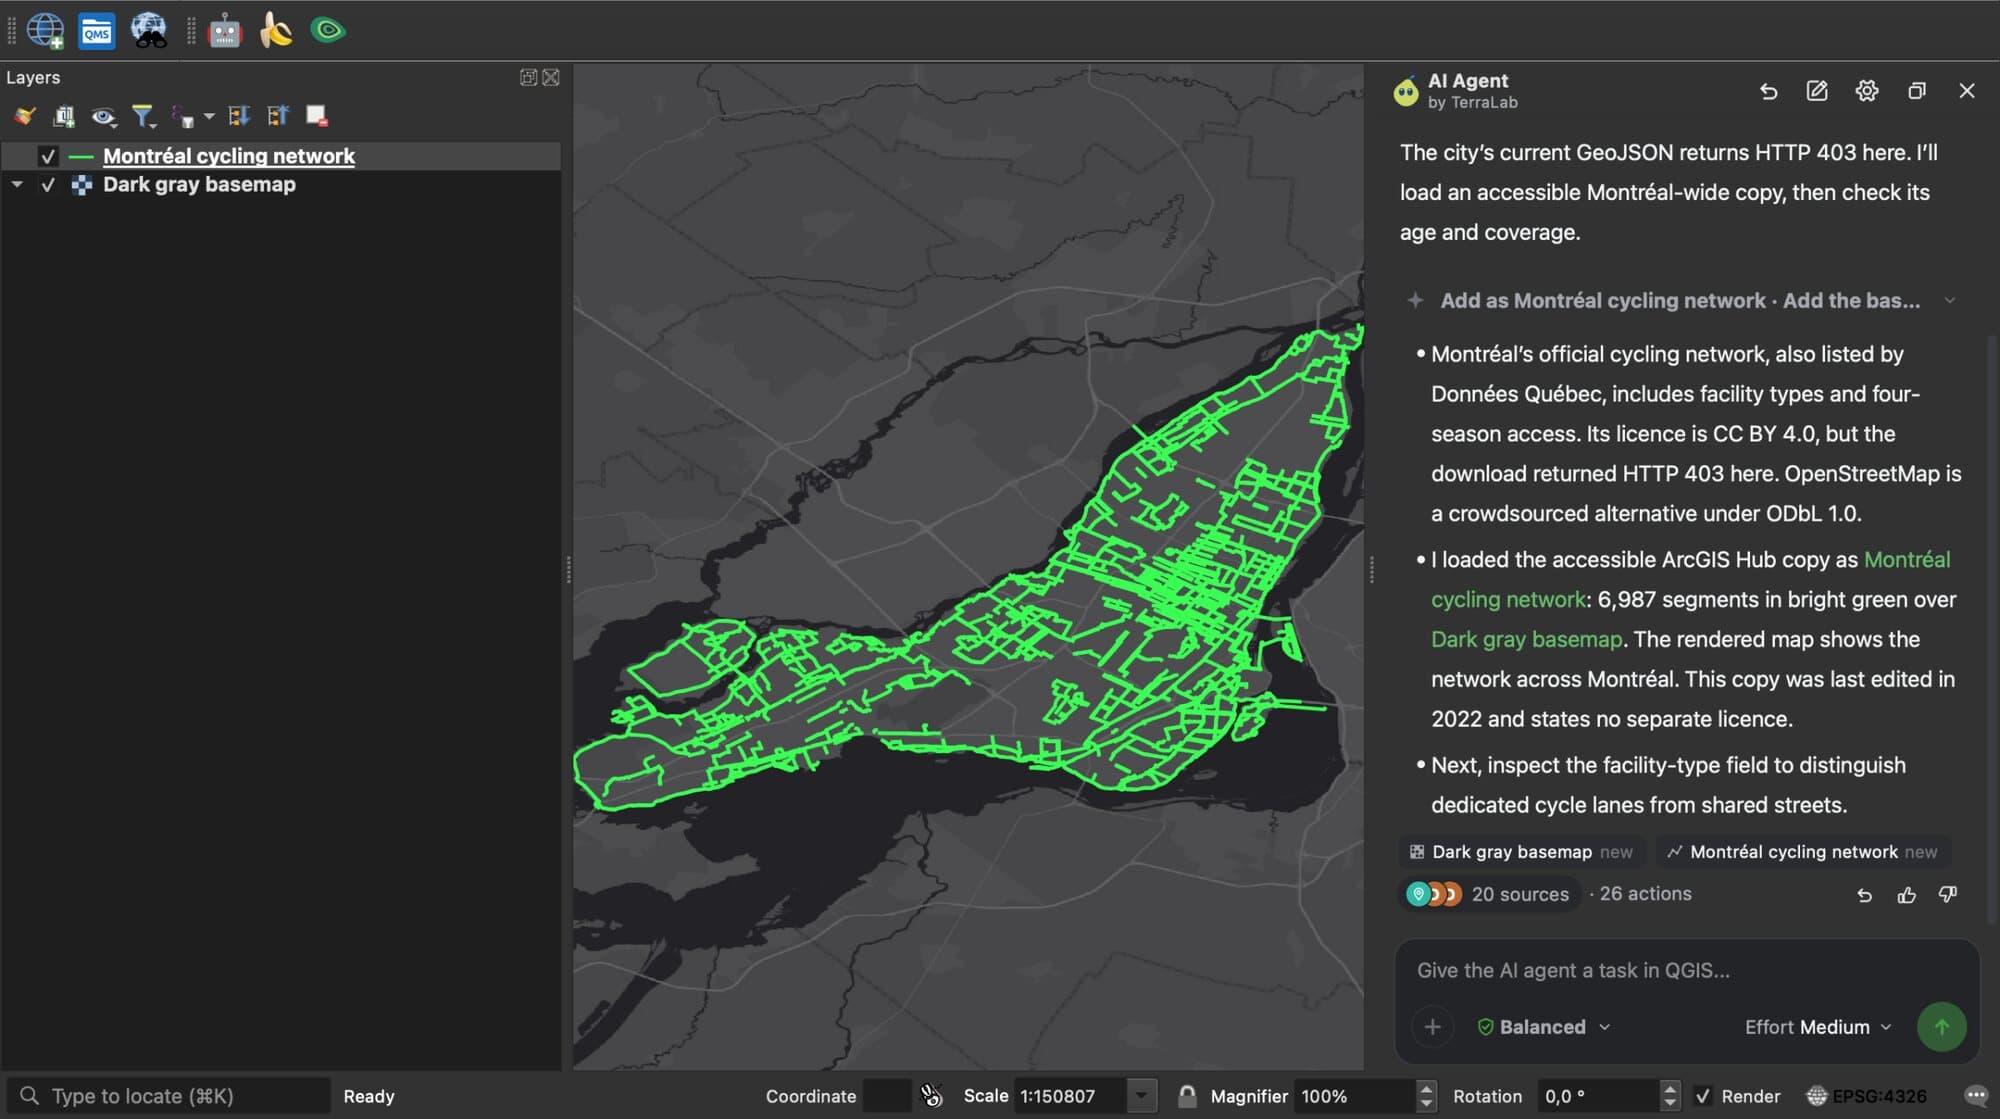Open the Layer Styling paintbrush icon

coord(24,116)
